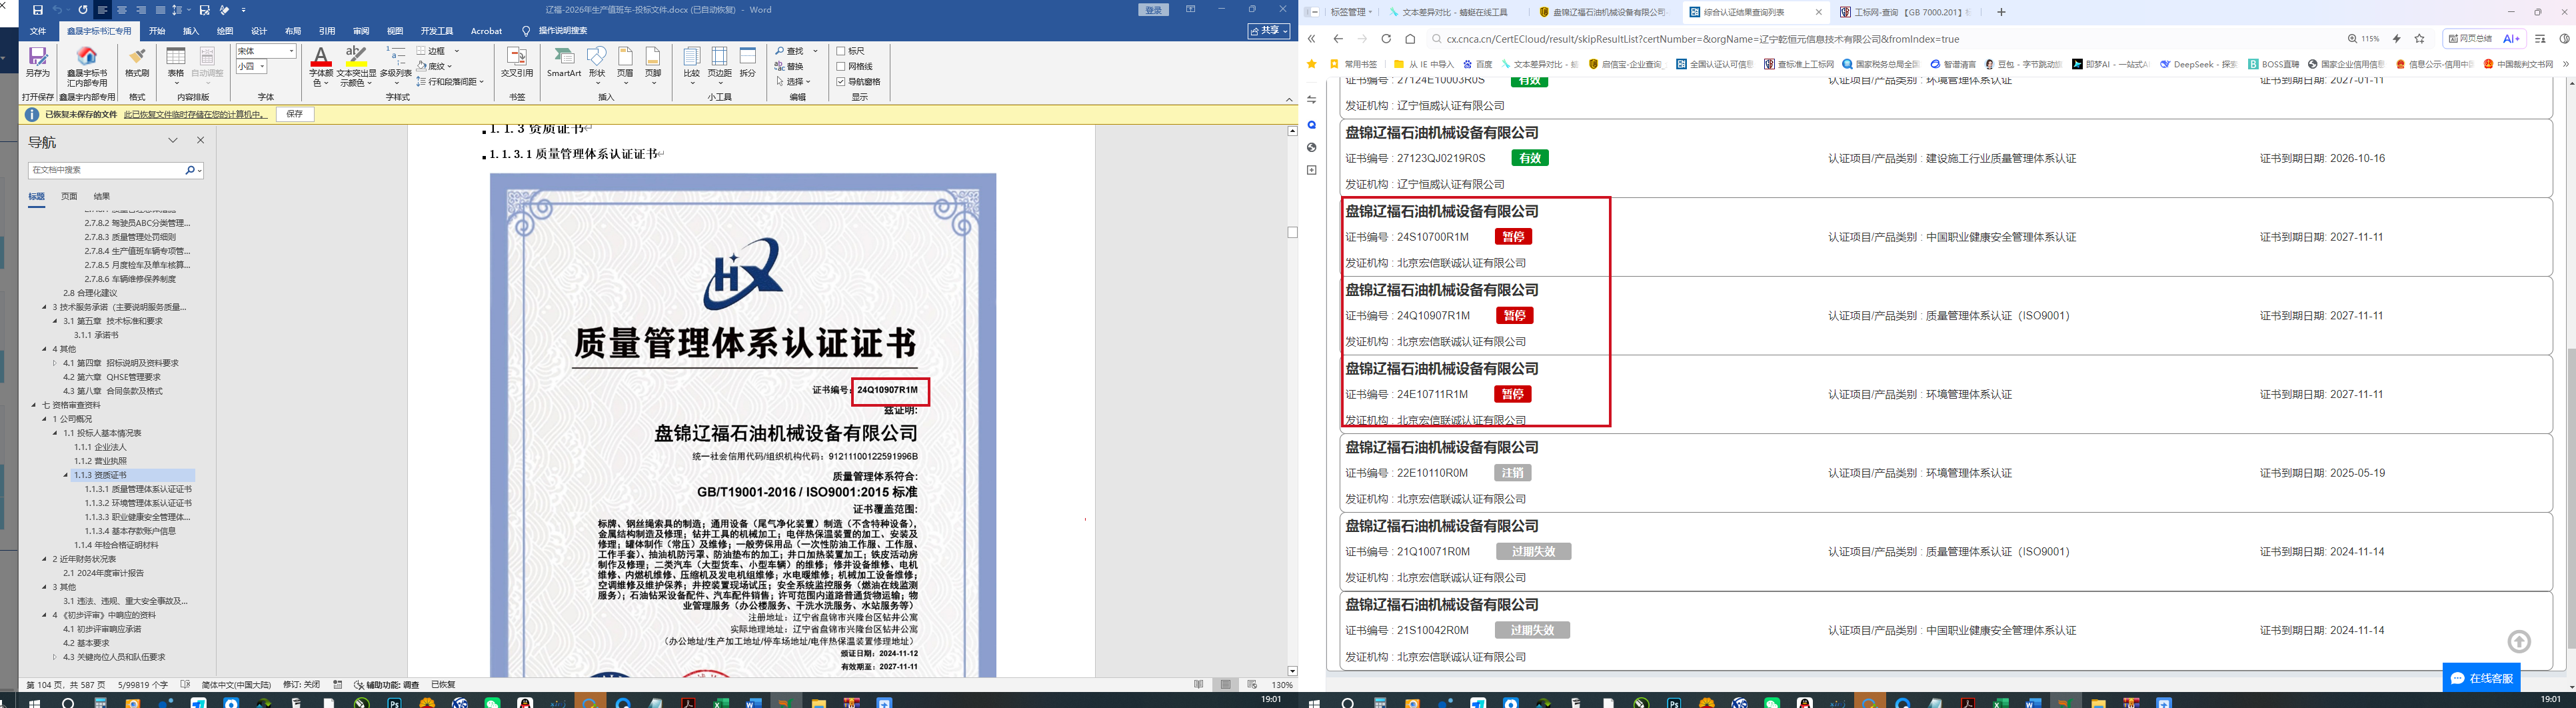Open the font name dropdown showing 宋体
2576x708 pixels.
[x=291, y=51]
